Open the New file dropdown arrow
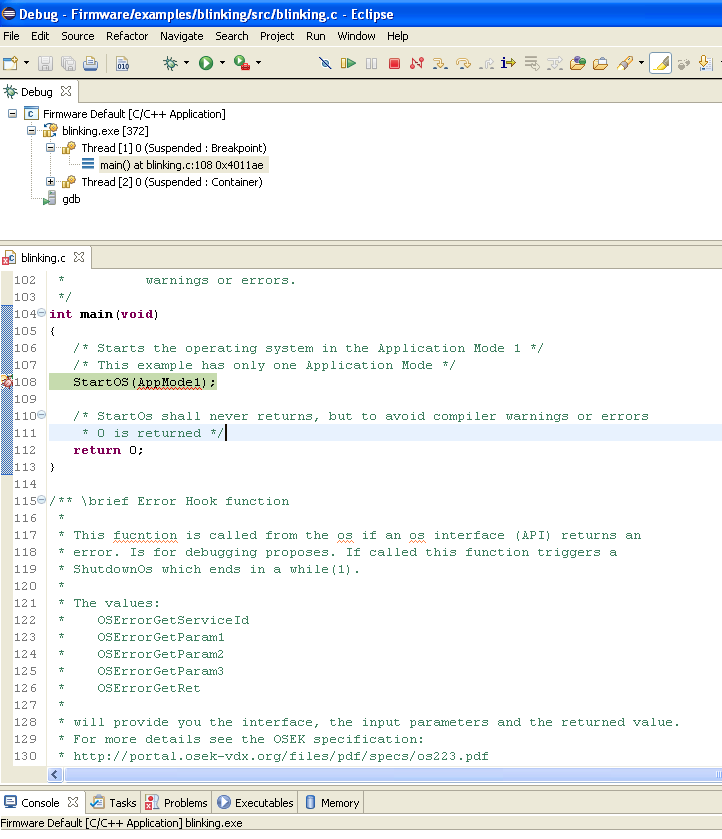 point(26,63)
